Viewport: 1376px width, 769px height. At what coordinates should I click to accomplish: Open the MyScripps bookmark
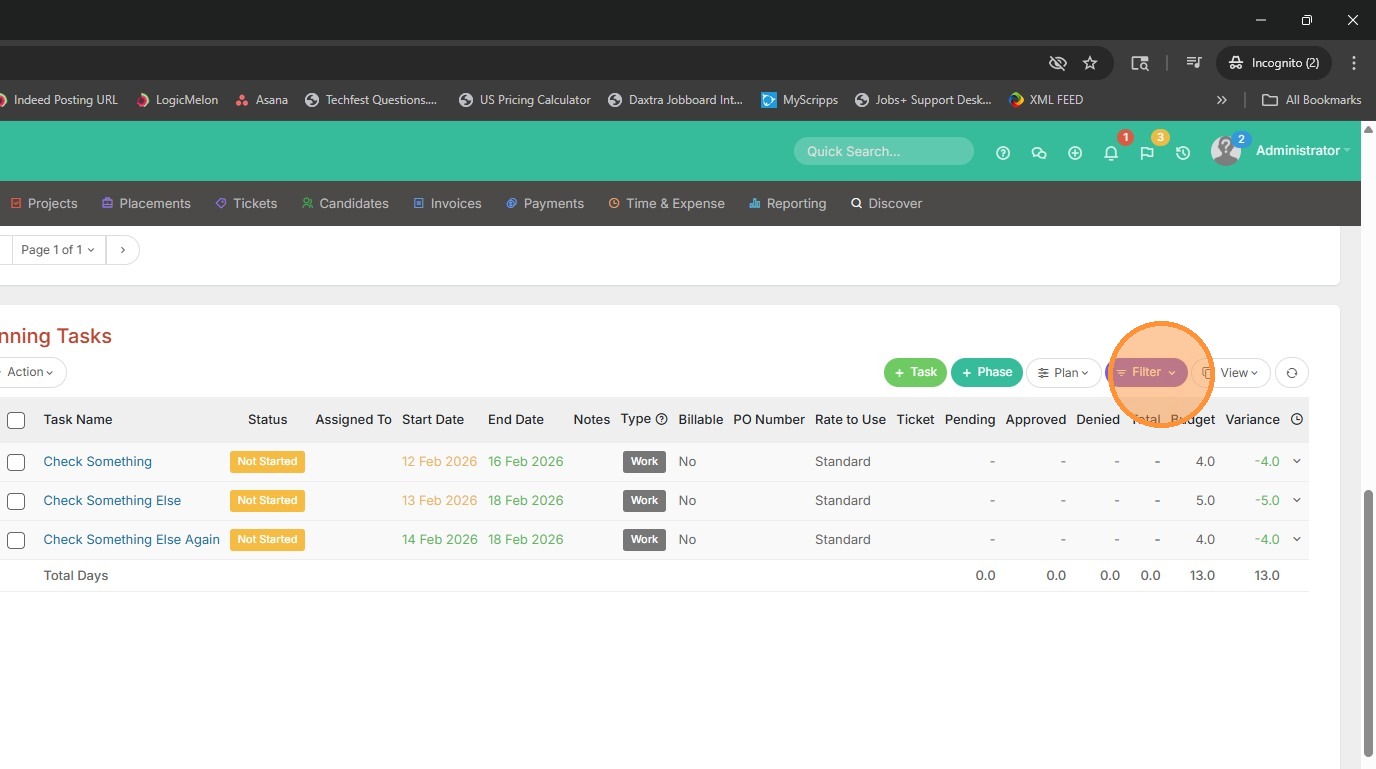[x=800, y=100]
